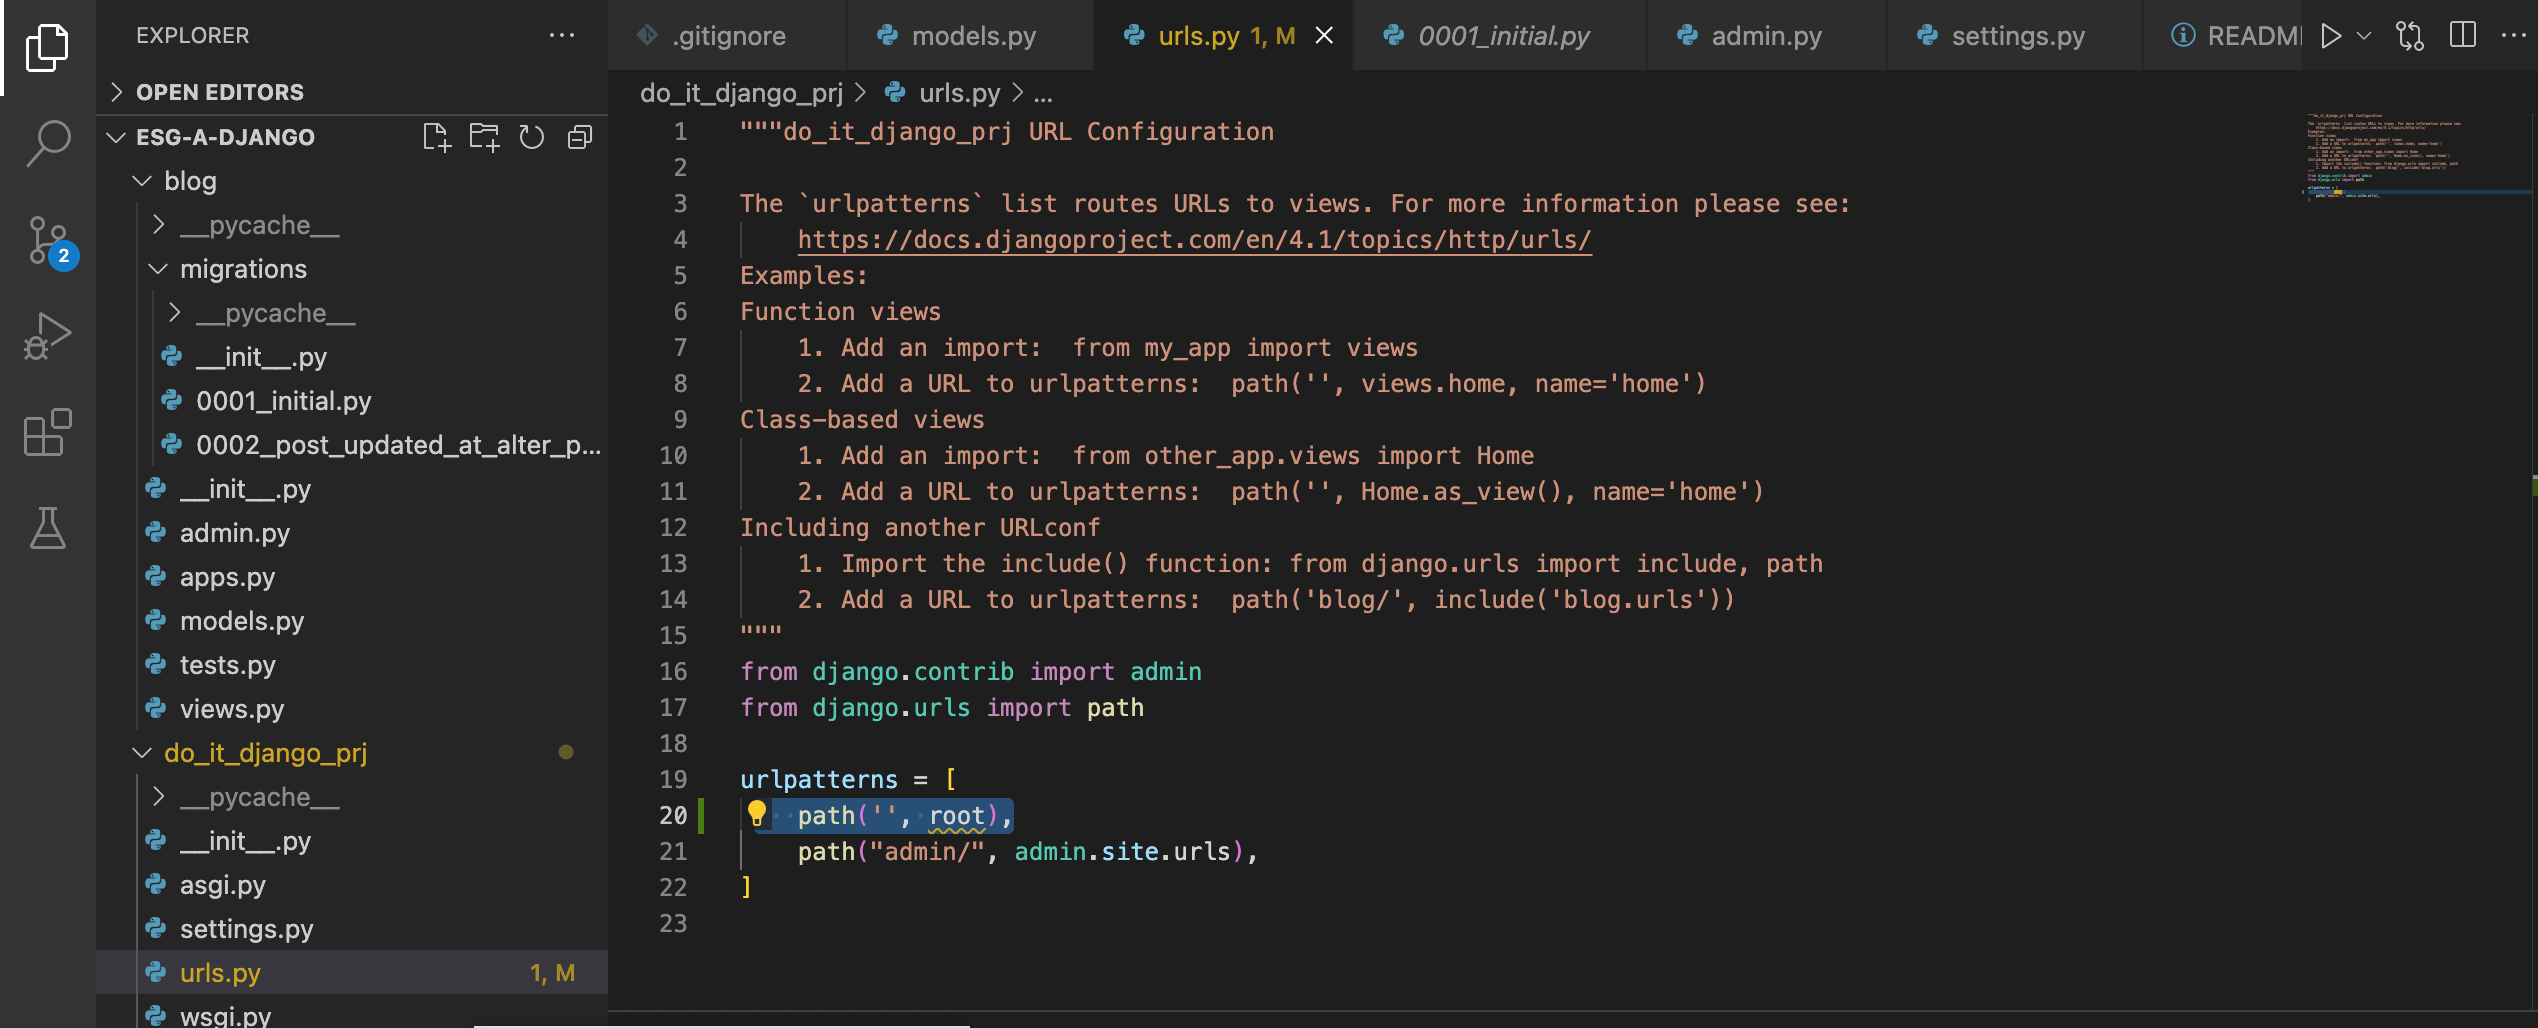Image resolution: width=2538 pixels, height=1028 pixels.
Task: Open apps.py in file tree
Action: click(352, 577)
